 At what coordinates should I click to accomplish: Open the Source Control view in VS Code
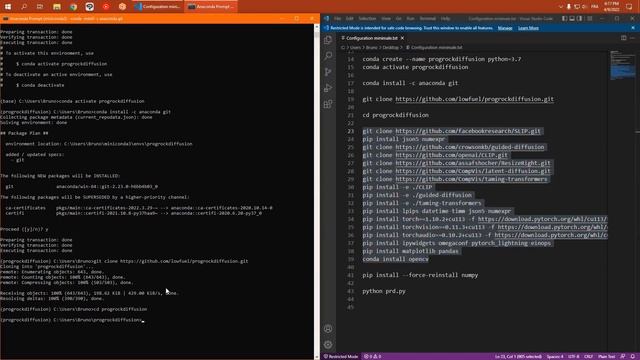tap(328, 72)
